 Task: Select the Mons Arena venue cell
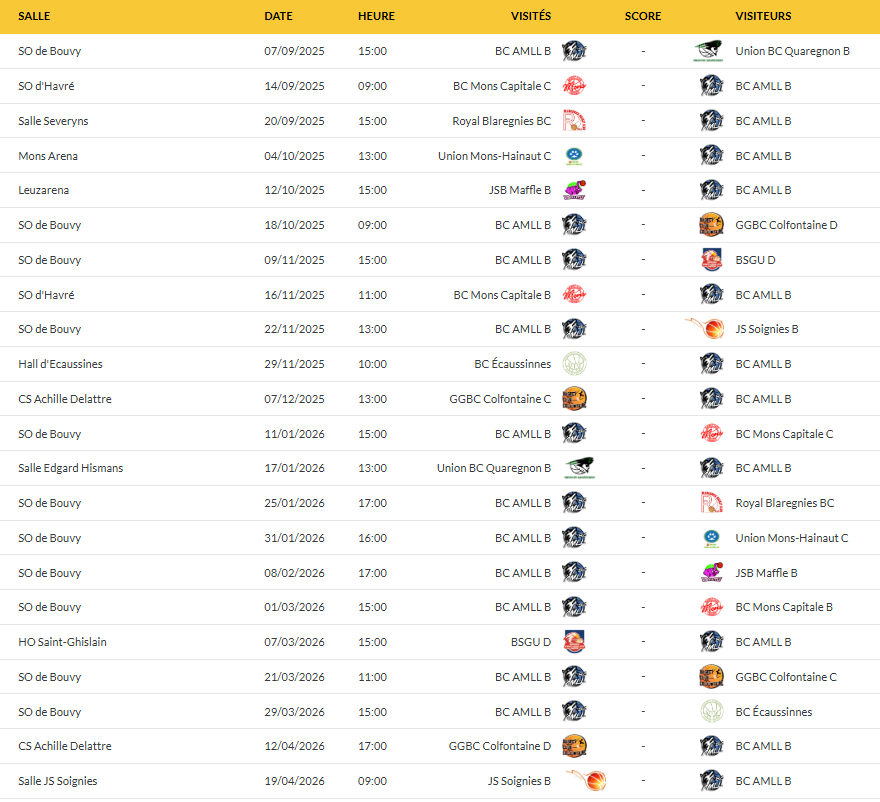click(48, 156)
